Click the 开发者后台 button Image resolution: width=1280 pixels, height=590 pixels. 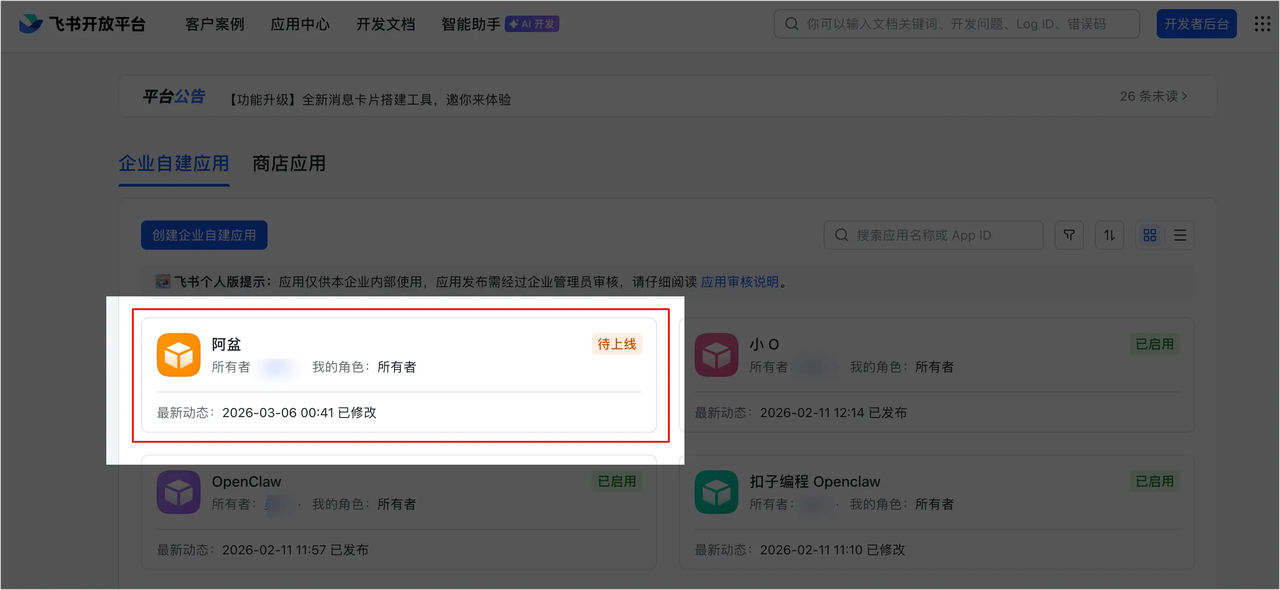[x=1196, y=24]
